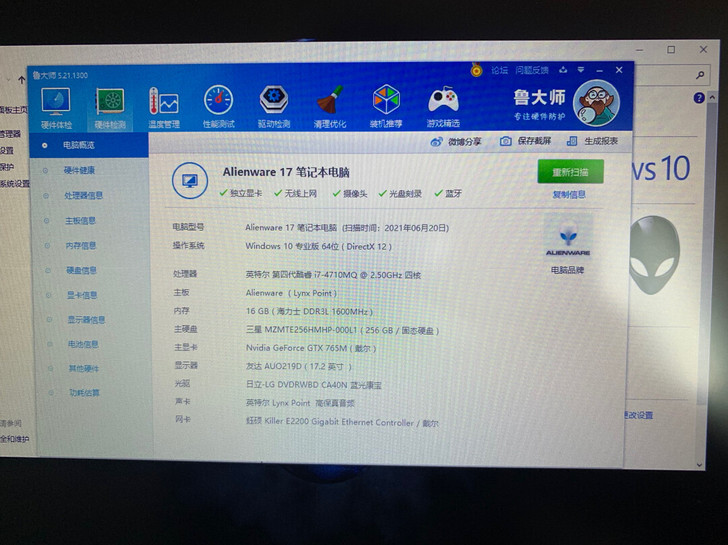
Task: Click the upload icon in title bar
Action: click(563, 70)
